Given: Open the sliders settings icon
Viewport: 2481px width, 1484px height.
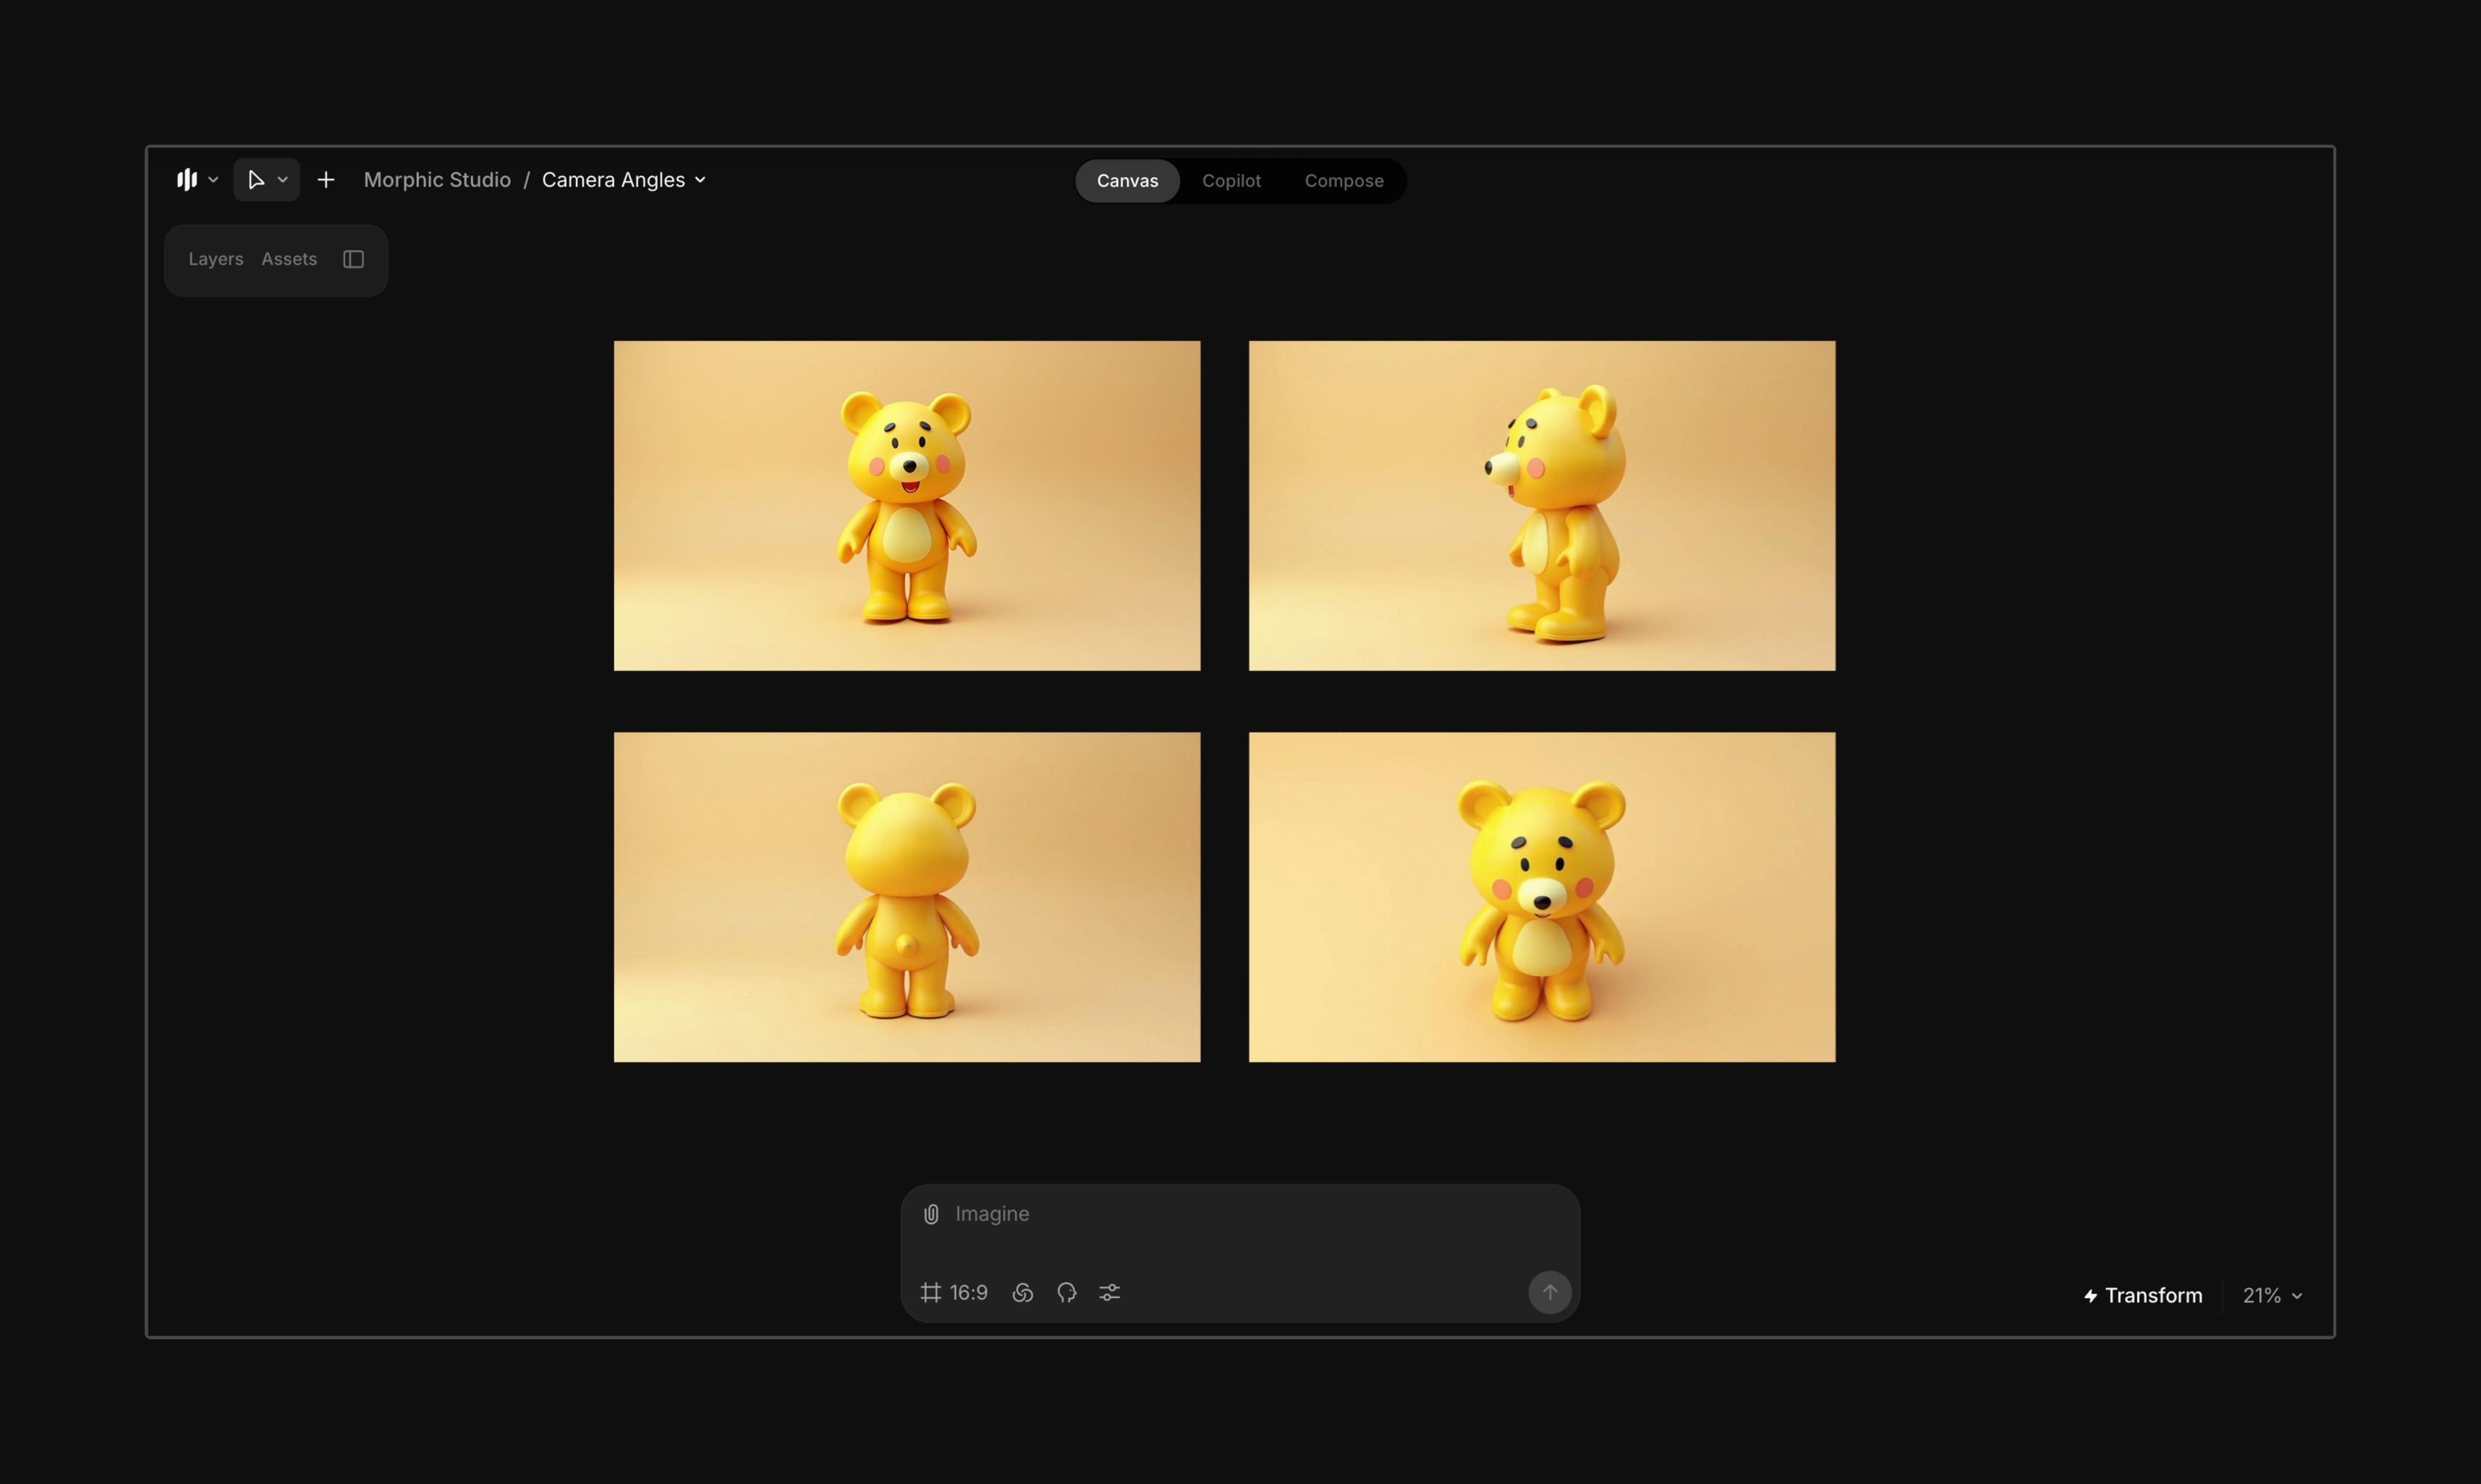Looking at the screenshot, I should point(1110,1293).
